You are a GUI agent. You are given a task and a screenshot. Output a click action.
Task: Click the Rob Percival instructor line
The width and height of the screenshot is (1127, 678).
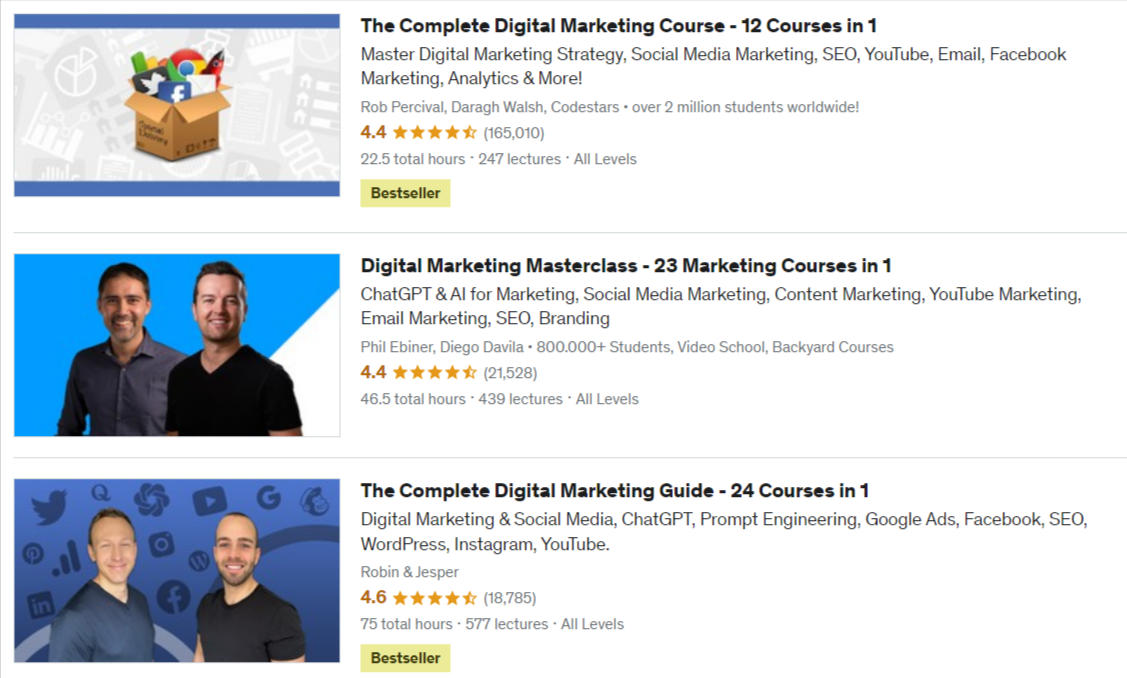(610, 107)
